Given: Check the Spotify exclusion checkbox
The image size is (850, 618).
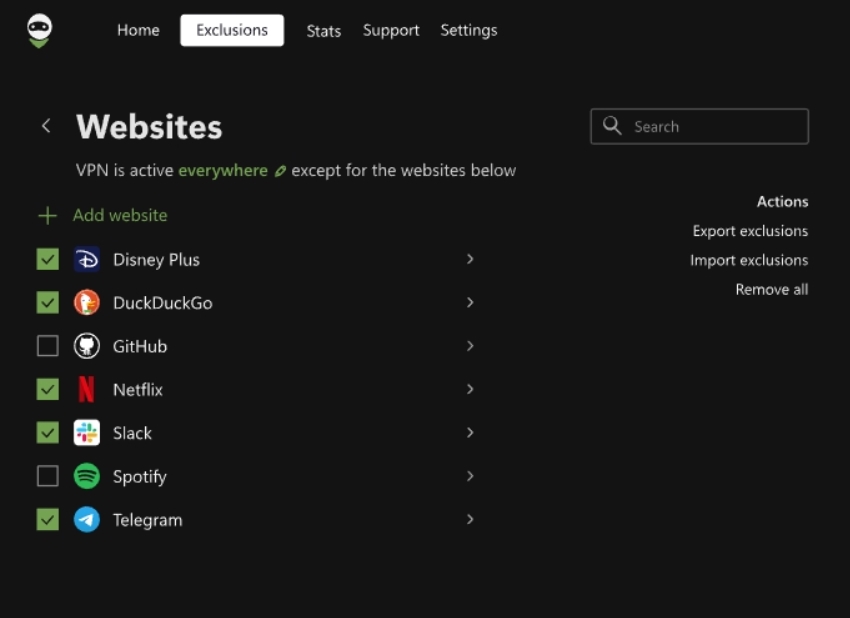Looking at the screenshot, I should [x=48, y=477].
